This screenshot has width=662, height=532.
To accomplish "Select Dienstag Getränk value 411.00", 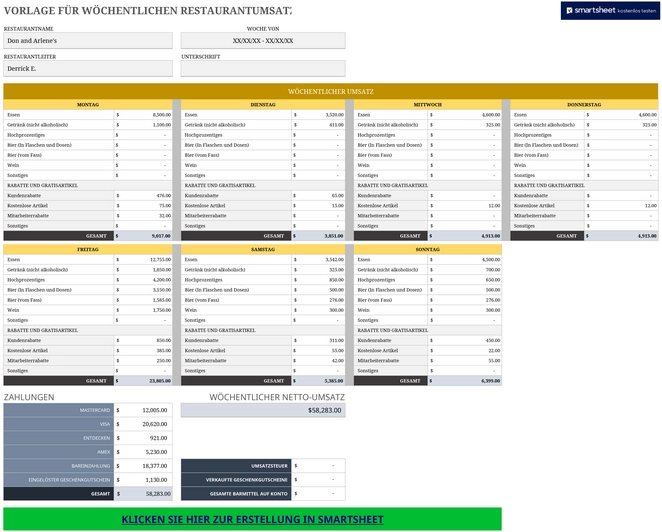I will pyautogui.click(x=318, y=125).
